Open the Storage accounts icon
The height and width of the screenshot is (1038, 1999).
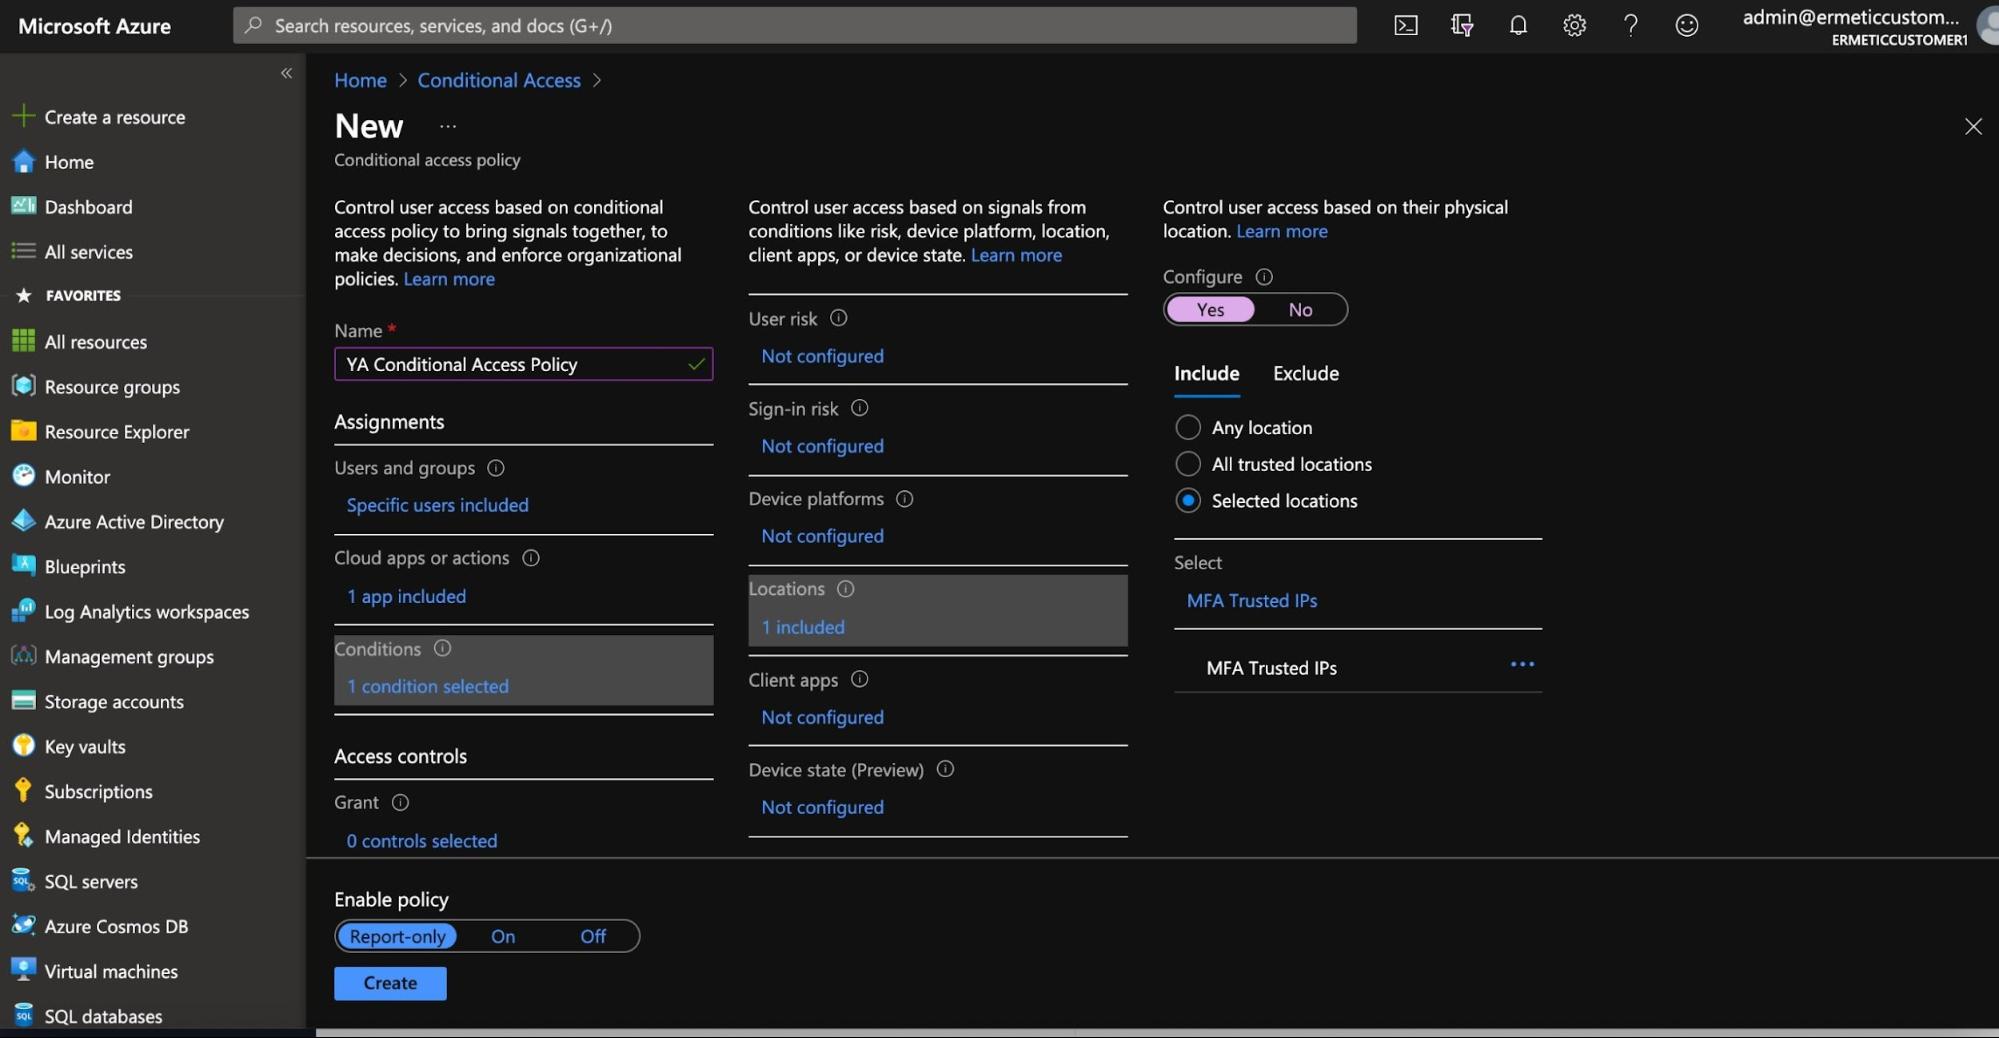coord(23,701)
